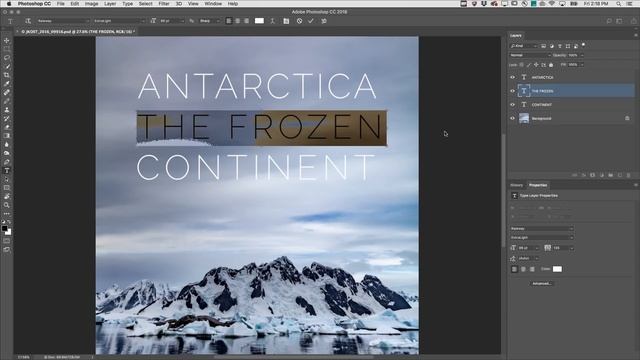The image size is (640, 360).
Task: Toggle the Character and Paragraph panels icon
Action: tap(286, 21)
